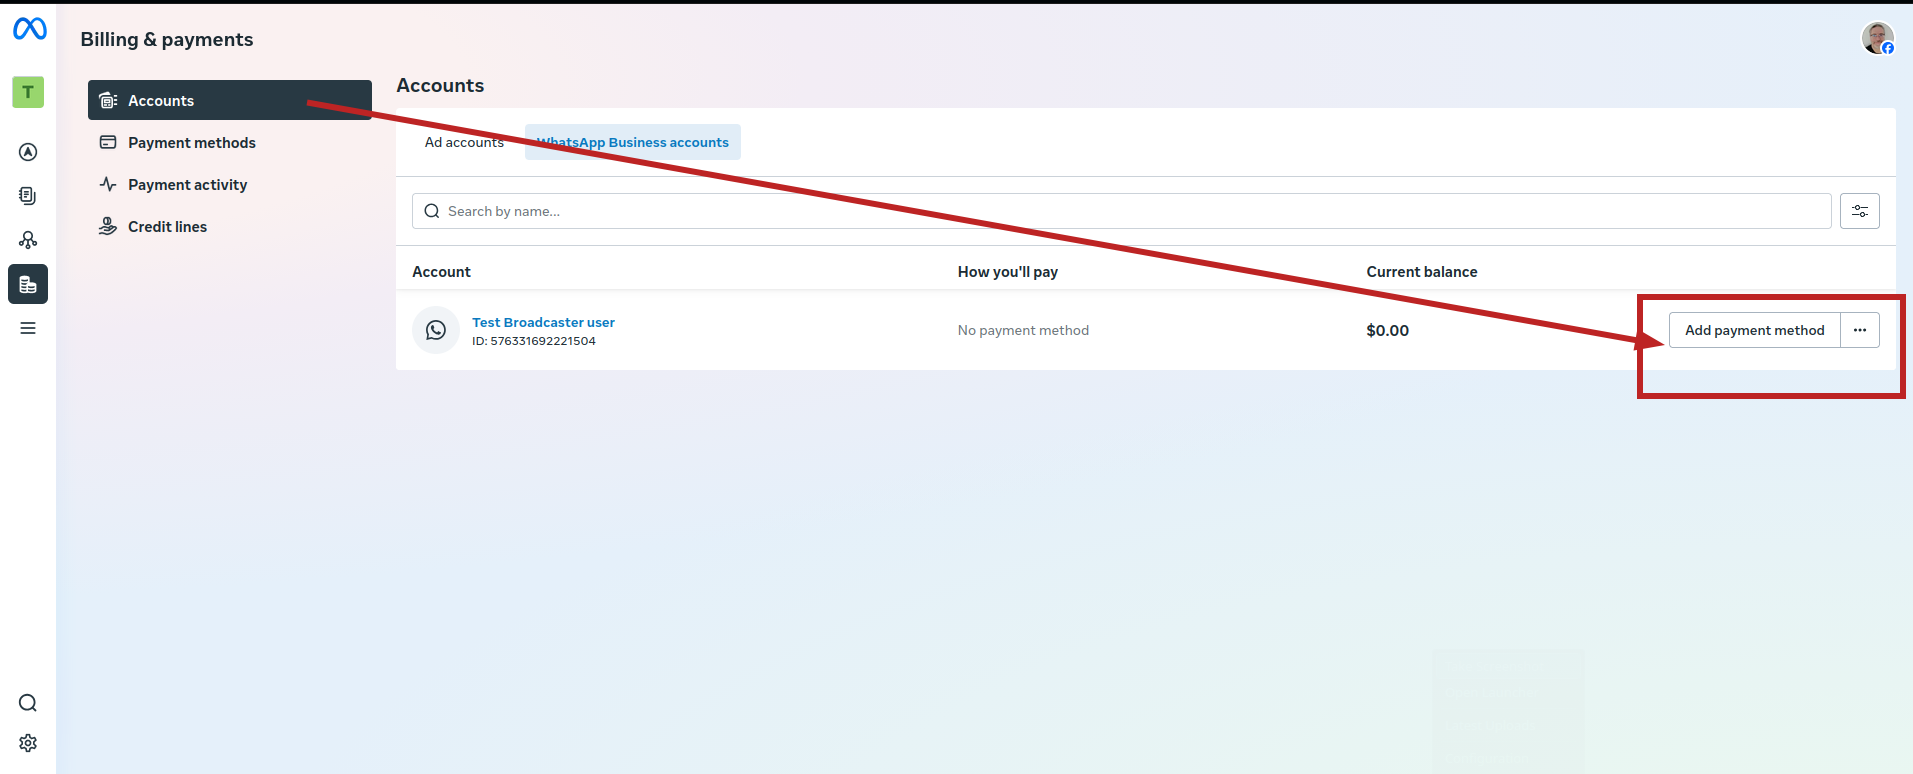Click the $0.00 balance value
The width and height of the screenshot is (1913, 774).
click(1388, 330)
